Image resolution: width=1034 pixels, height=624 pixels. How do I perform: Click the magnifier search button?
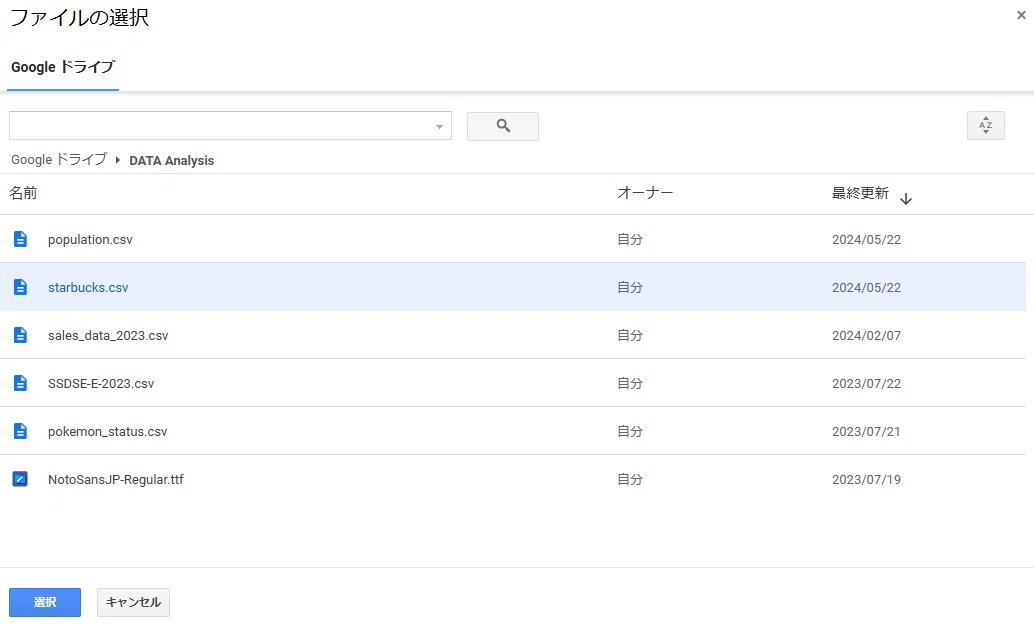tap(502, 126)
